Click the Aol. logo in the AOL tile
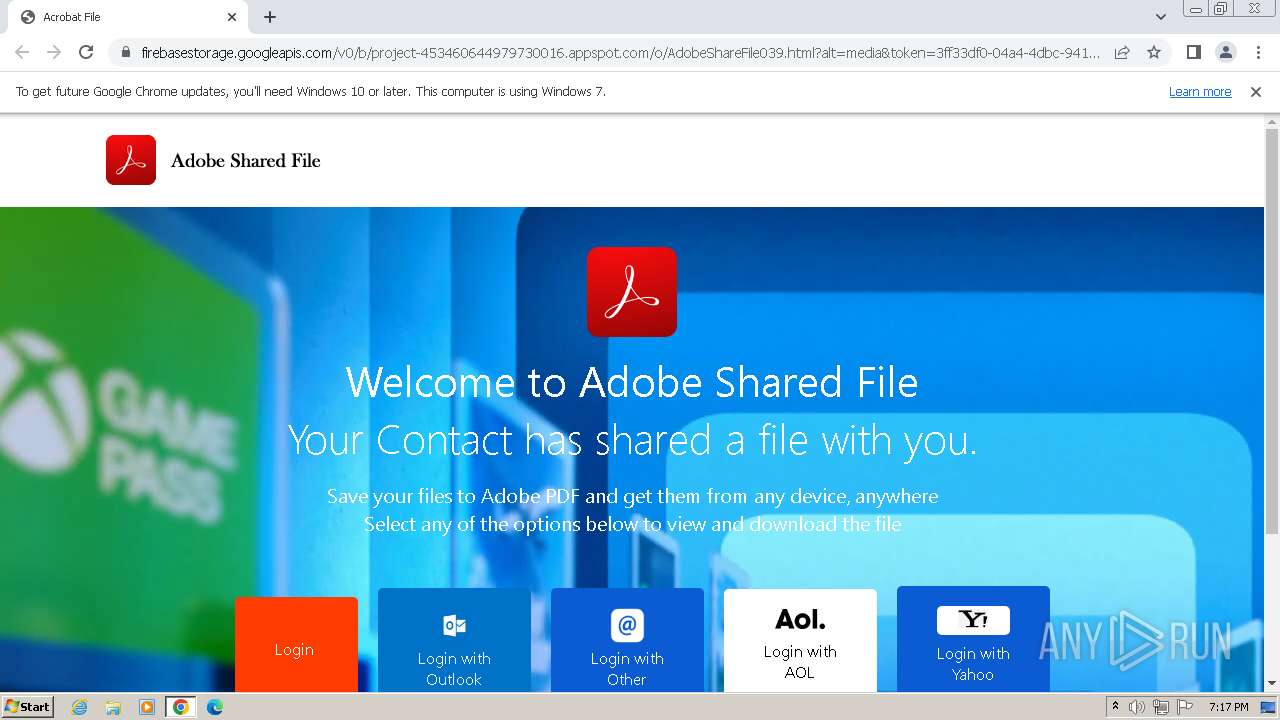The image size is (1280, 720). 800,620
